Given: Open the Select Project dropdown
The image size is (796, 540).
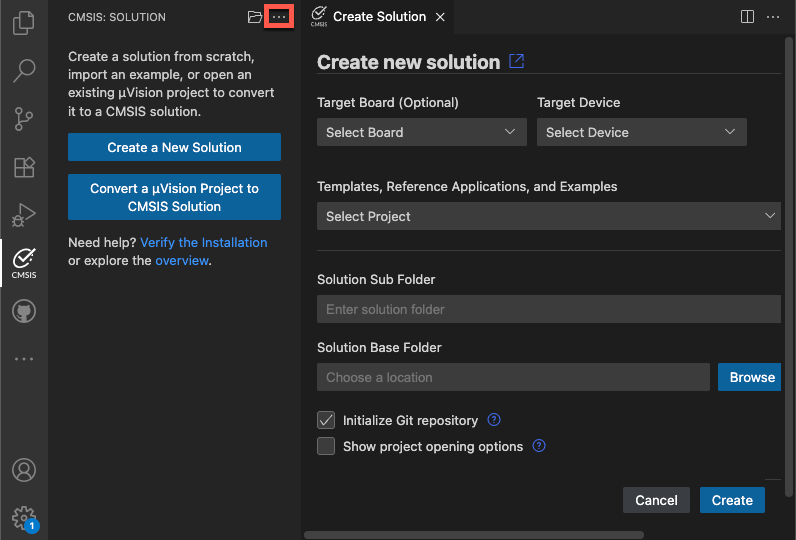Looking at the screenshot, I should click(549, 216).
